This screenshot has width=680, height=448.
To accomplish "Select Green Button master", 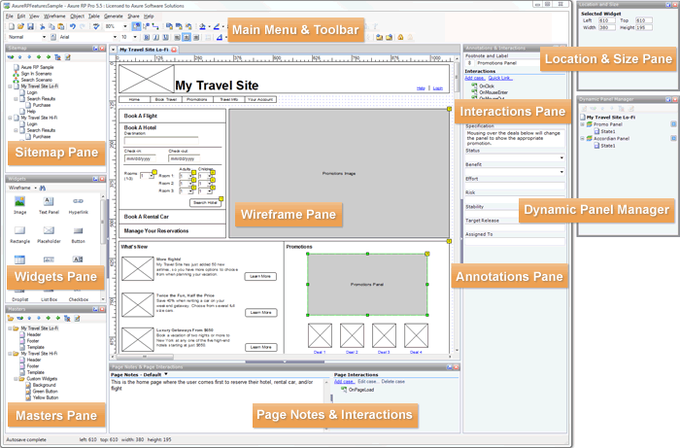I will [45, 391].
